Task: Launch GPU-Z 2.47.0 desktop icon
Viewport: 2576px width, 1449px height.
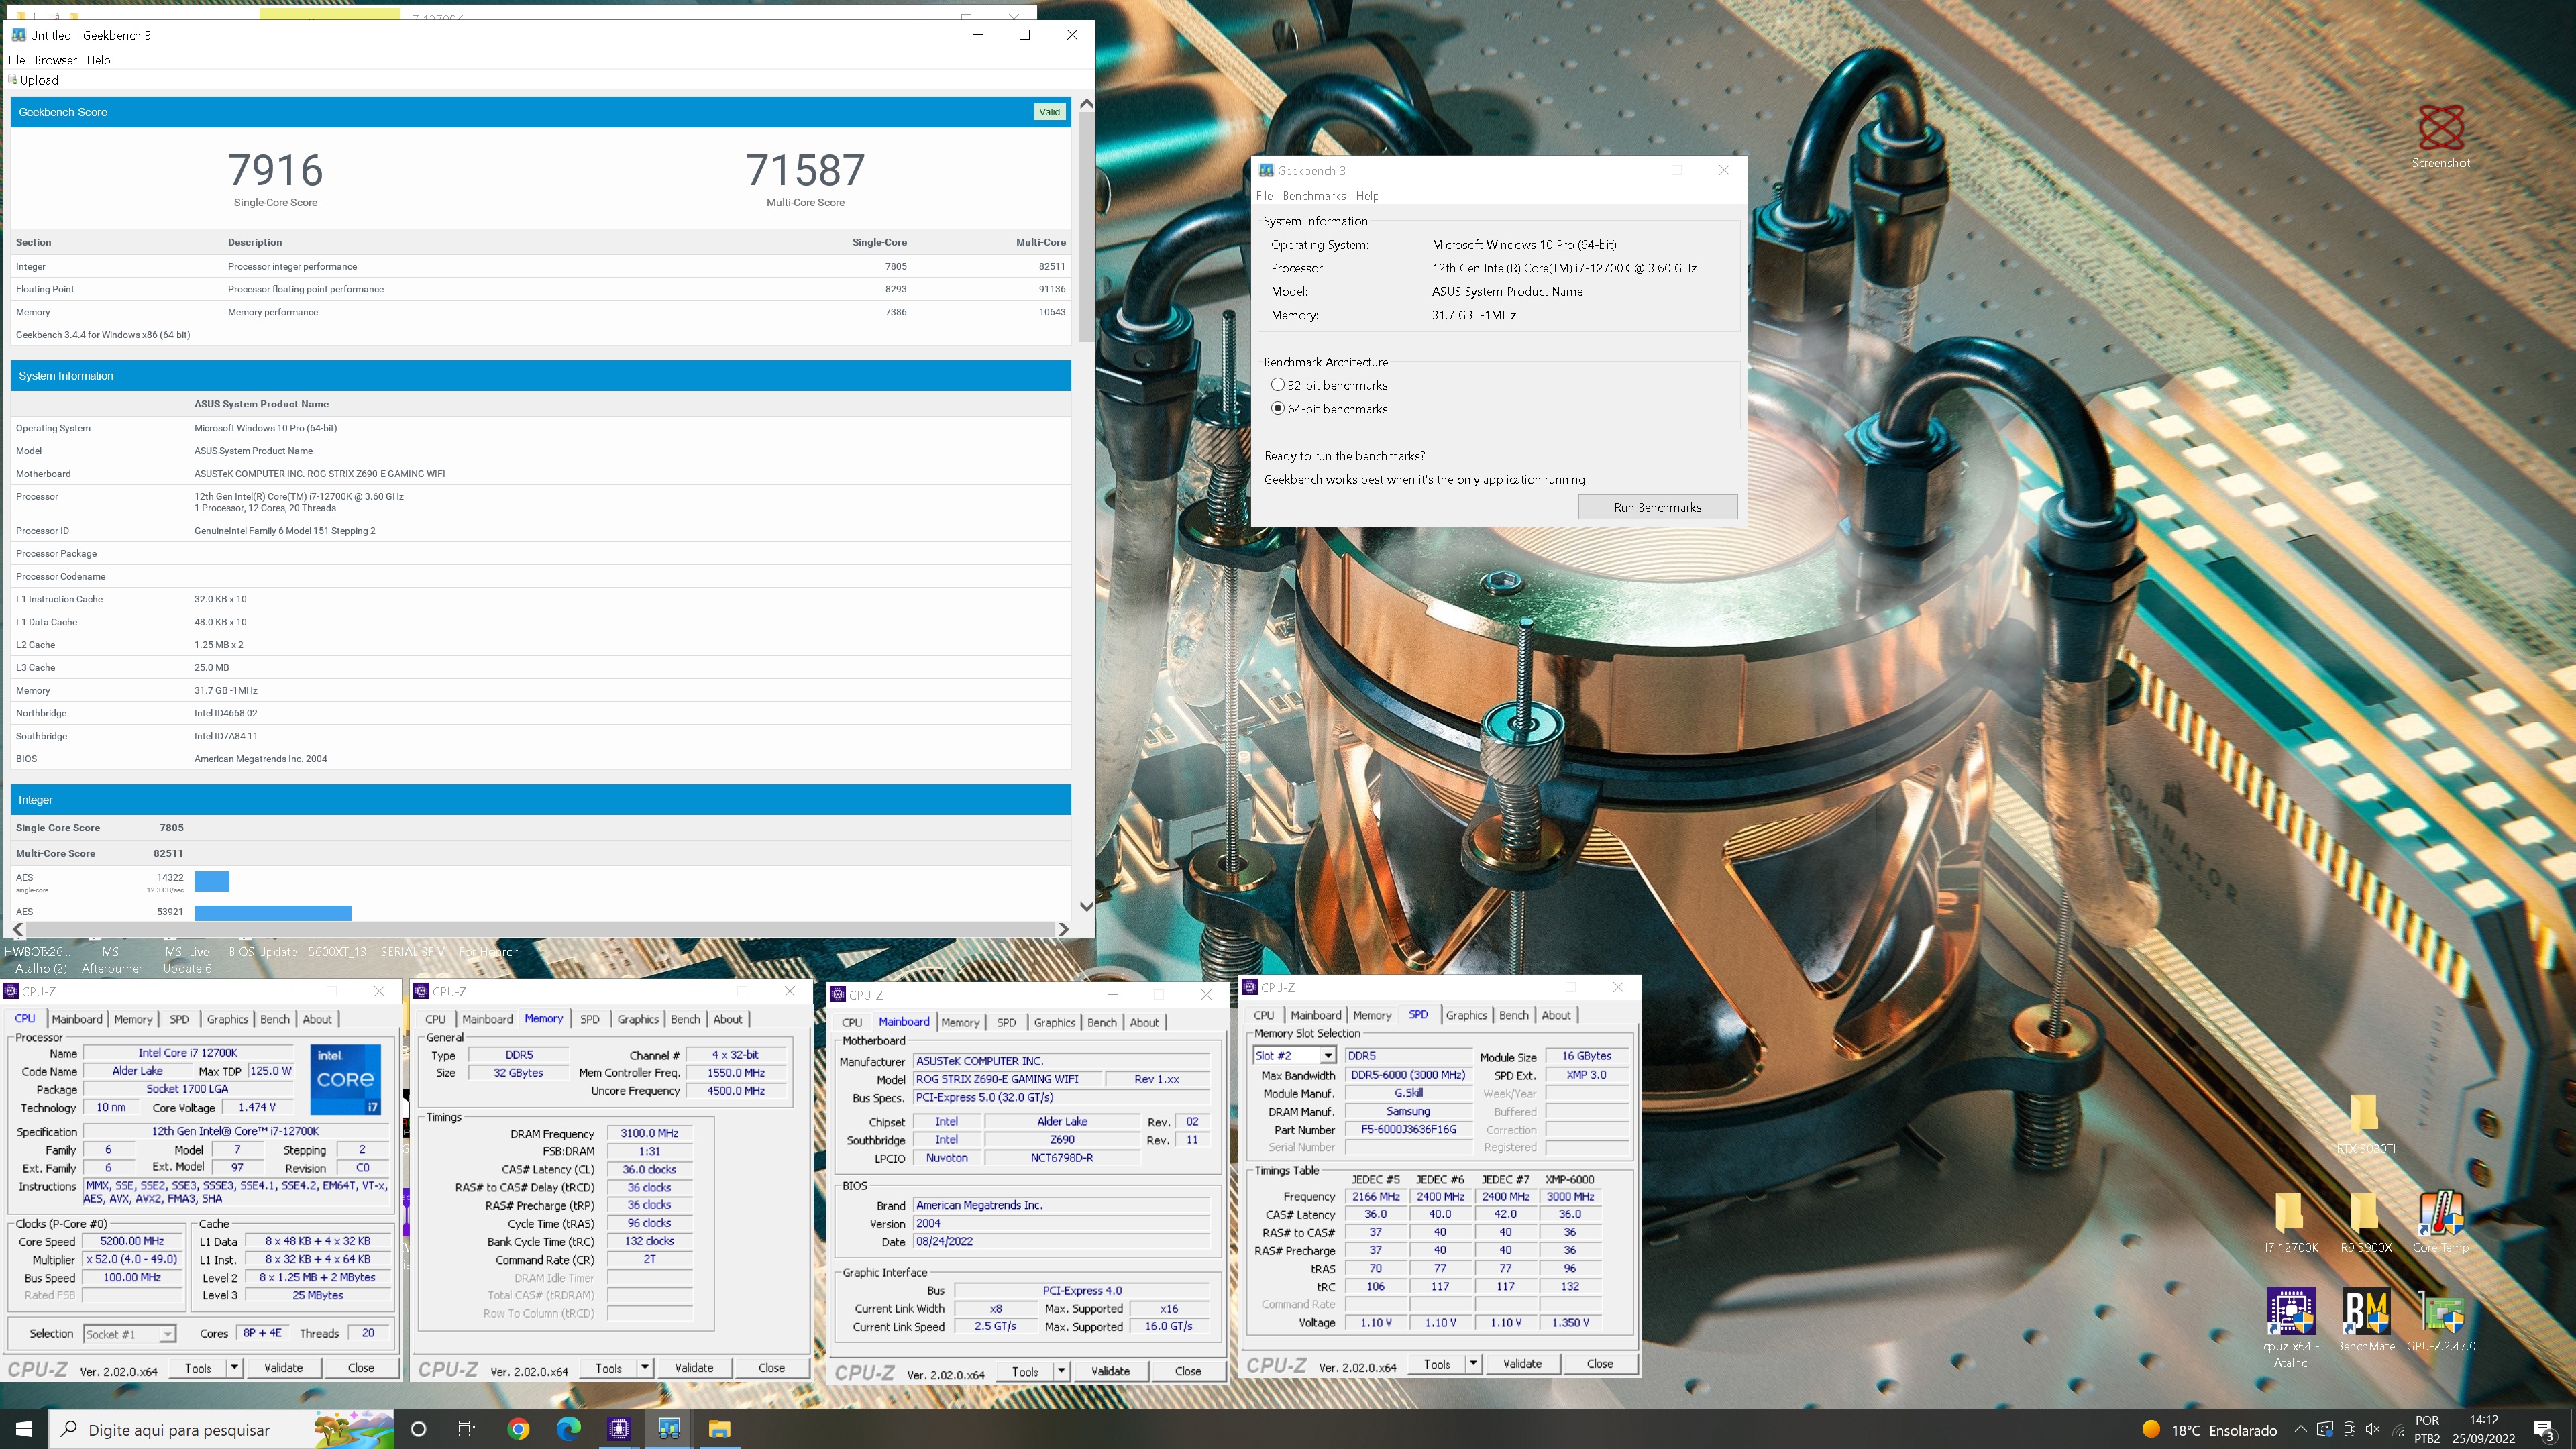Action: 2440,1320
